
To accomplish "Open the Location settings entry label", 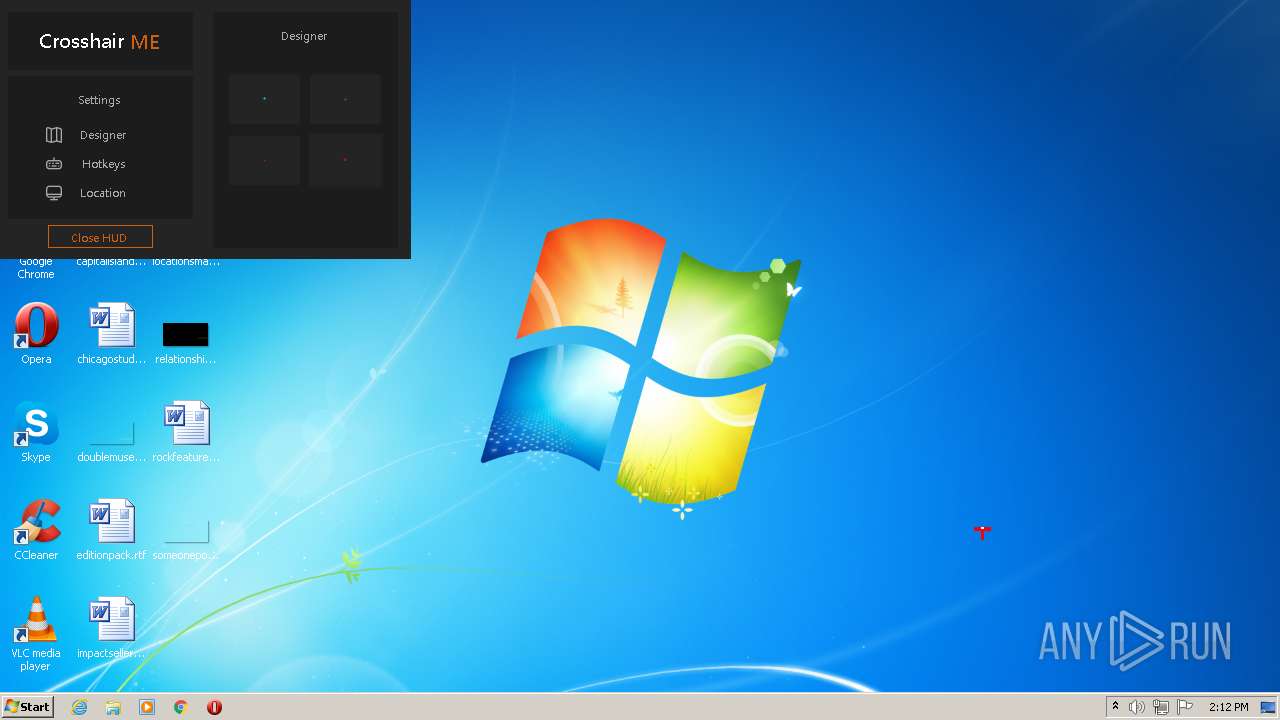I will click(x=103, y=193).
